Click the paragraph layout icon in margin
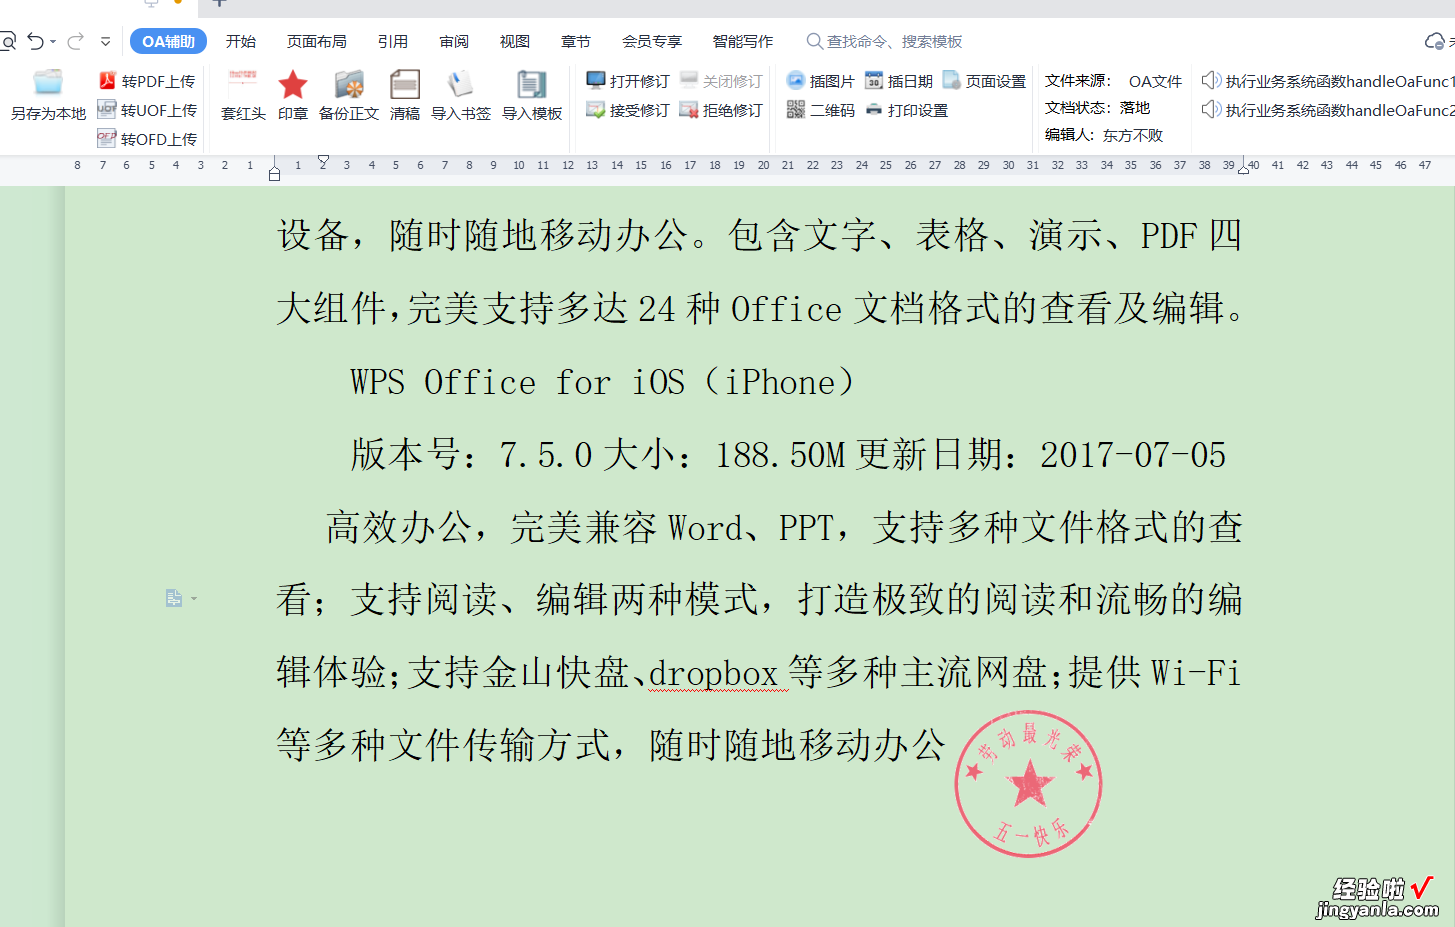 174,598
